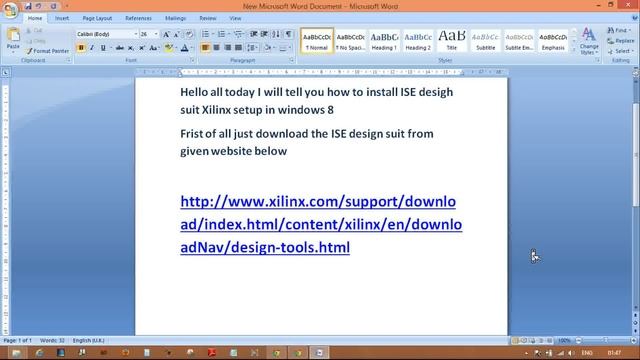
Task: Click the Multilevel list icon
Action: coord(238,34)
